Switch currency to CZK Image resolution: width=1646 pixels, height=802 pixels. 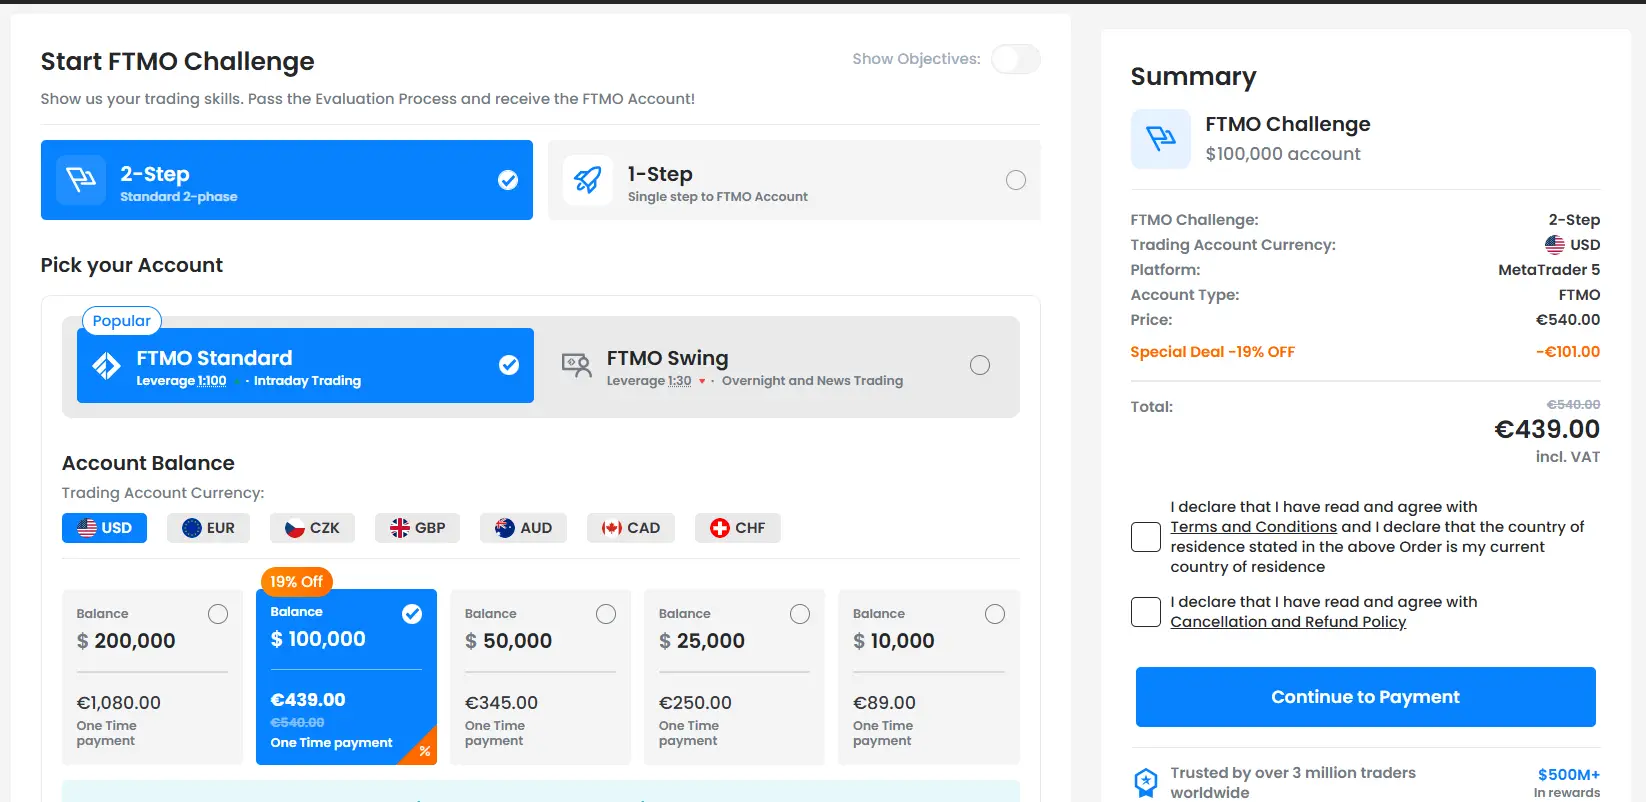[x=312, y=528]
